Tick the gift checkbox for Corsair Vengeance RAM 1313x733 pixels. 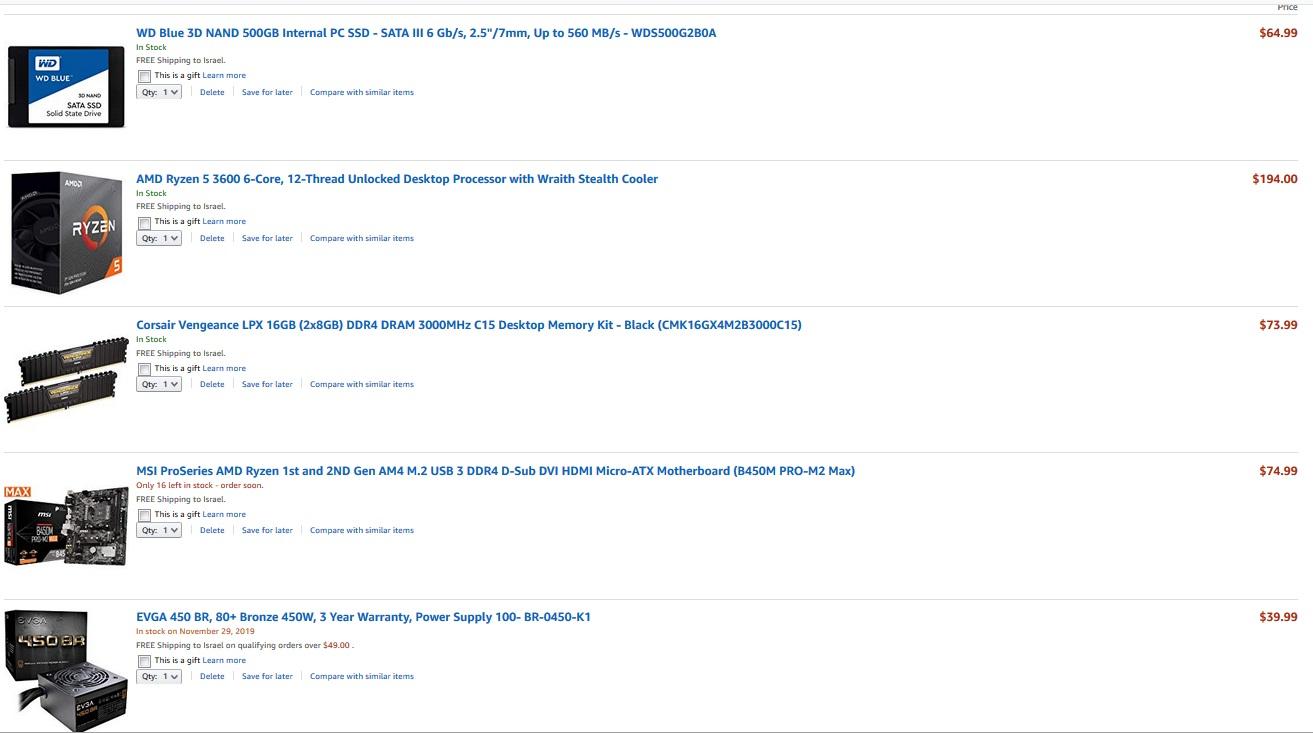[x=145, y=369]
